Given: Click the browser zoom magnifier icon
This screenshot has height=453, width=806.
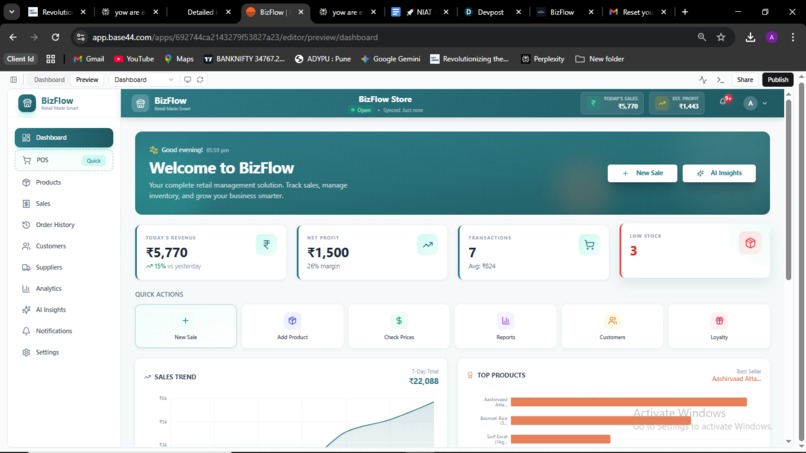Looking at the screenshot, I should click(702, 37).
